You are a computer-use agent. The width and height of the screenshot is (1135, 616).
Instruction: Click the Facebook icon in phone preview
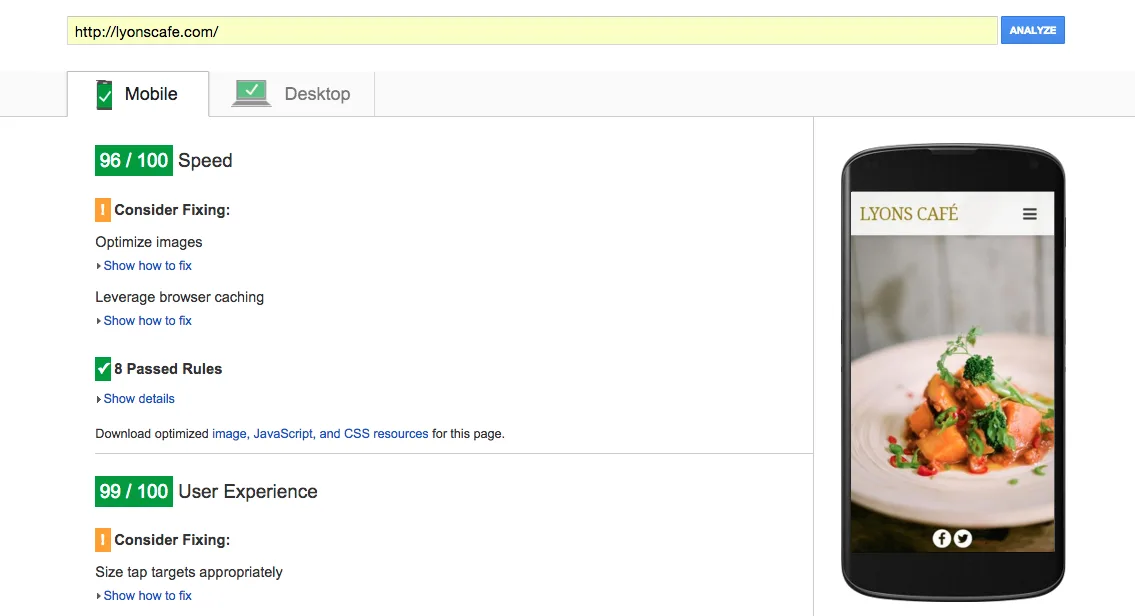point(941,539)
